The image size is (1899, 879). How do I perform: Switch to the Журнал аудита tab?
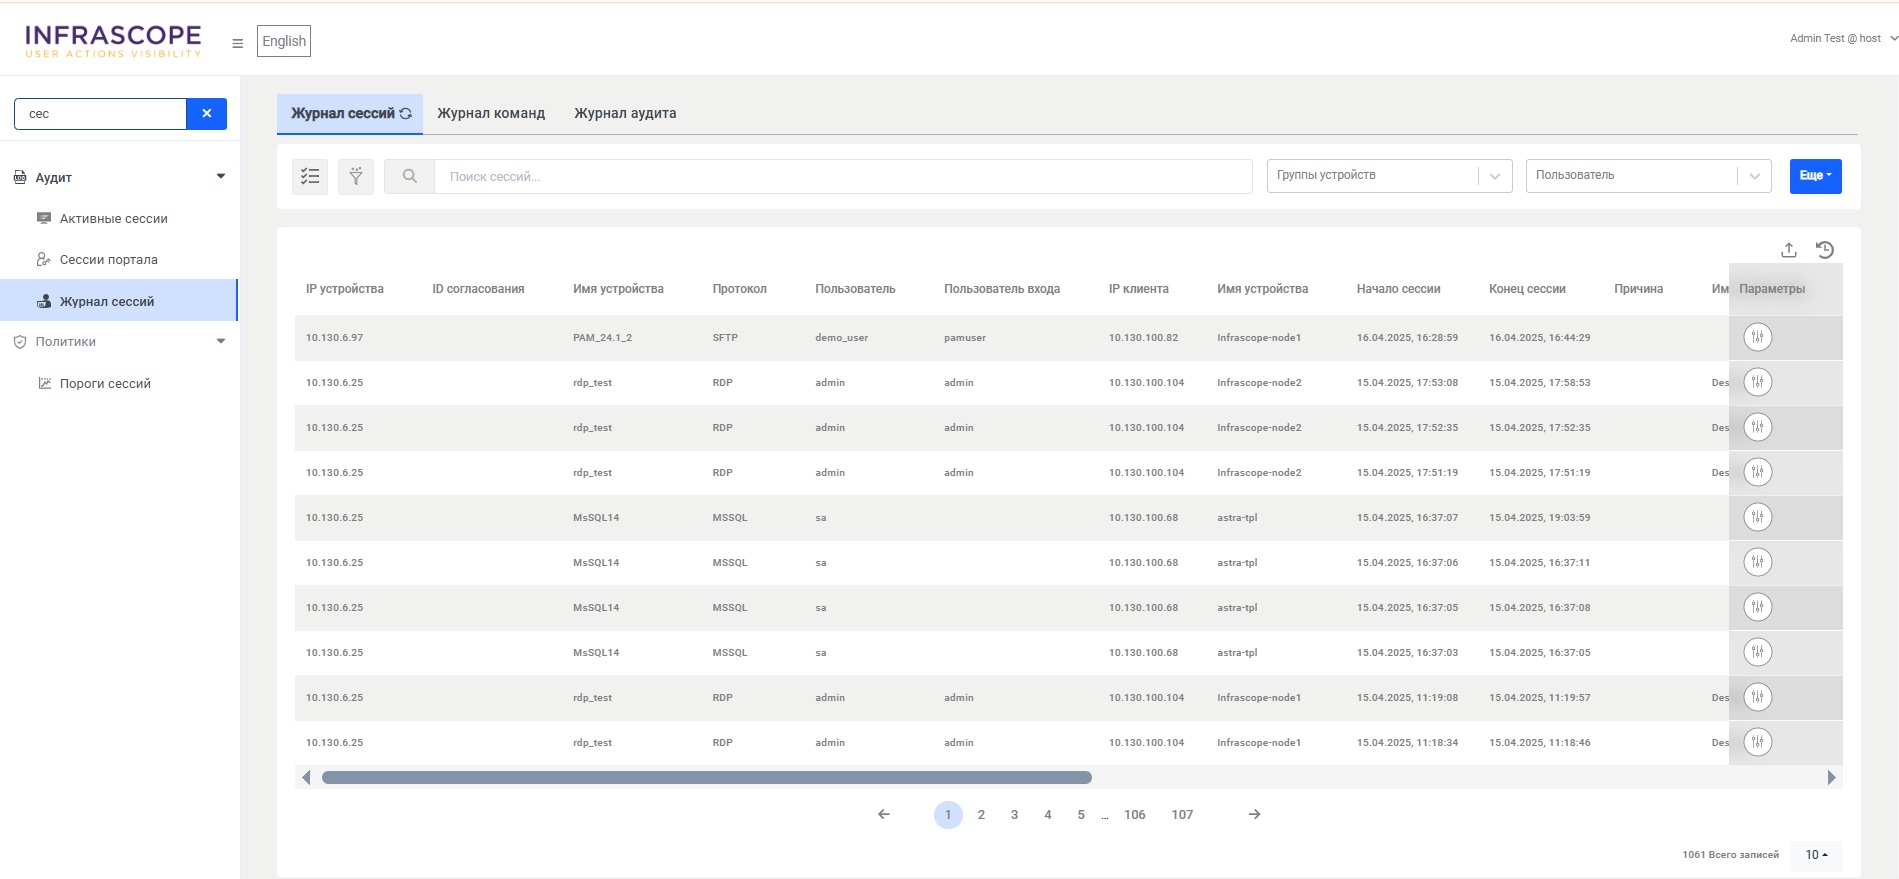coord(625,114)
